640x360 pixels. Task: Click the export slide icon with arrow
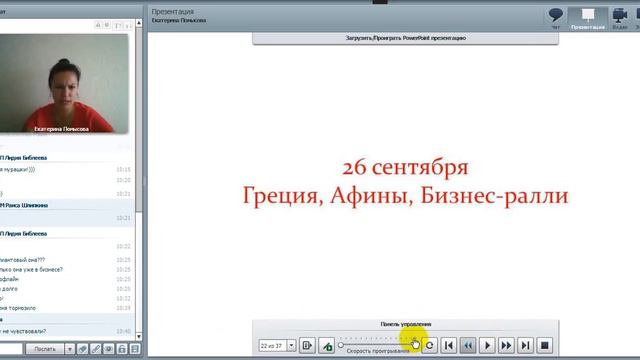click(x=307, y=345)
